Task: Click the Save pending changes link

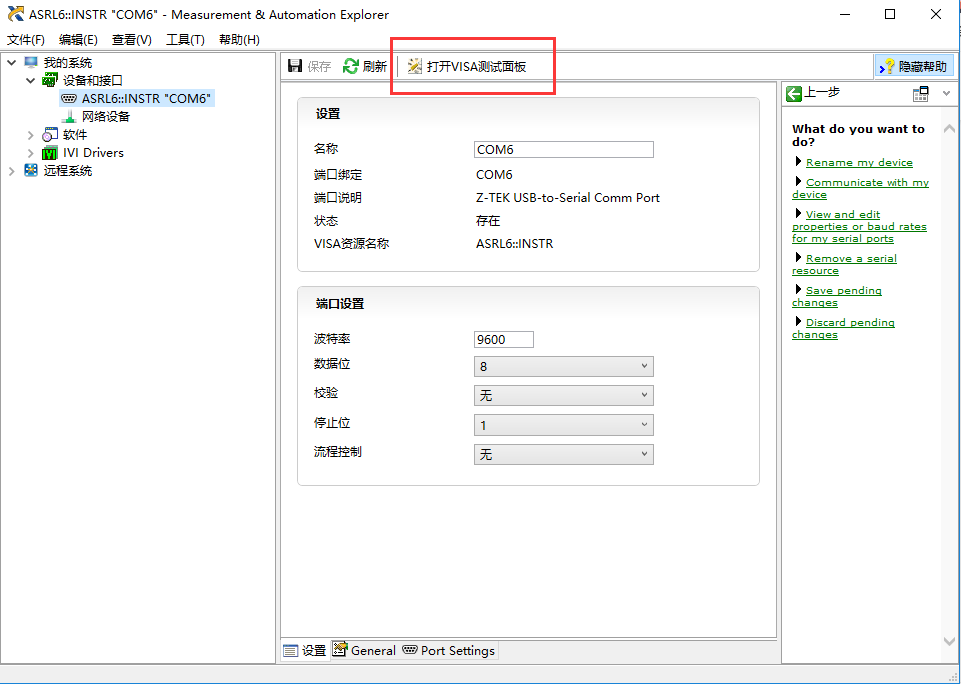Action: (837, 296)
